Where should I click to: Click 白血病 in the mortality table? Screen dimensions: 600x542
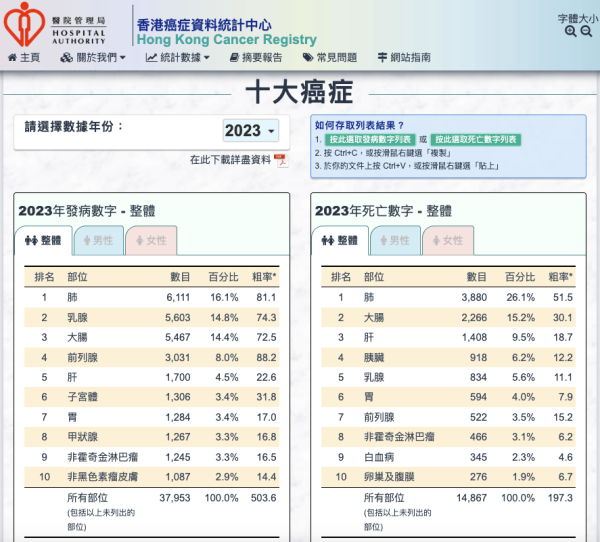click(379, 457)
